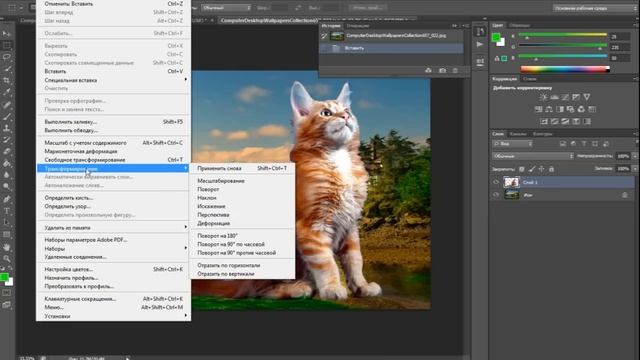The image size is (640, 360).
Task: Hide the Слой 1 layer
Action: 496,182
